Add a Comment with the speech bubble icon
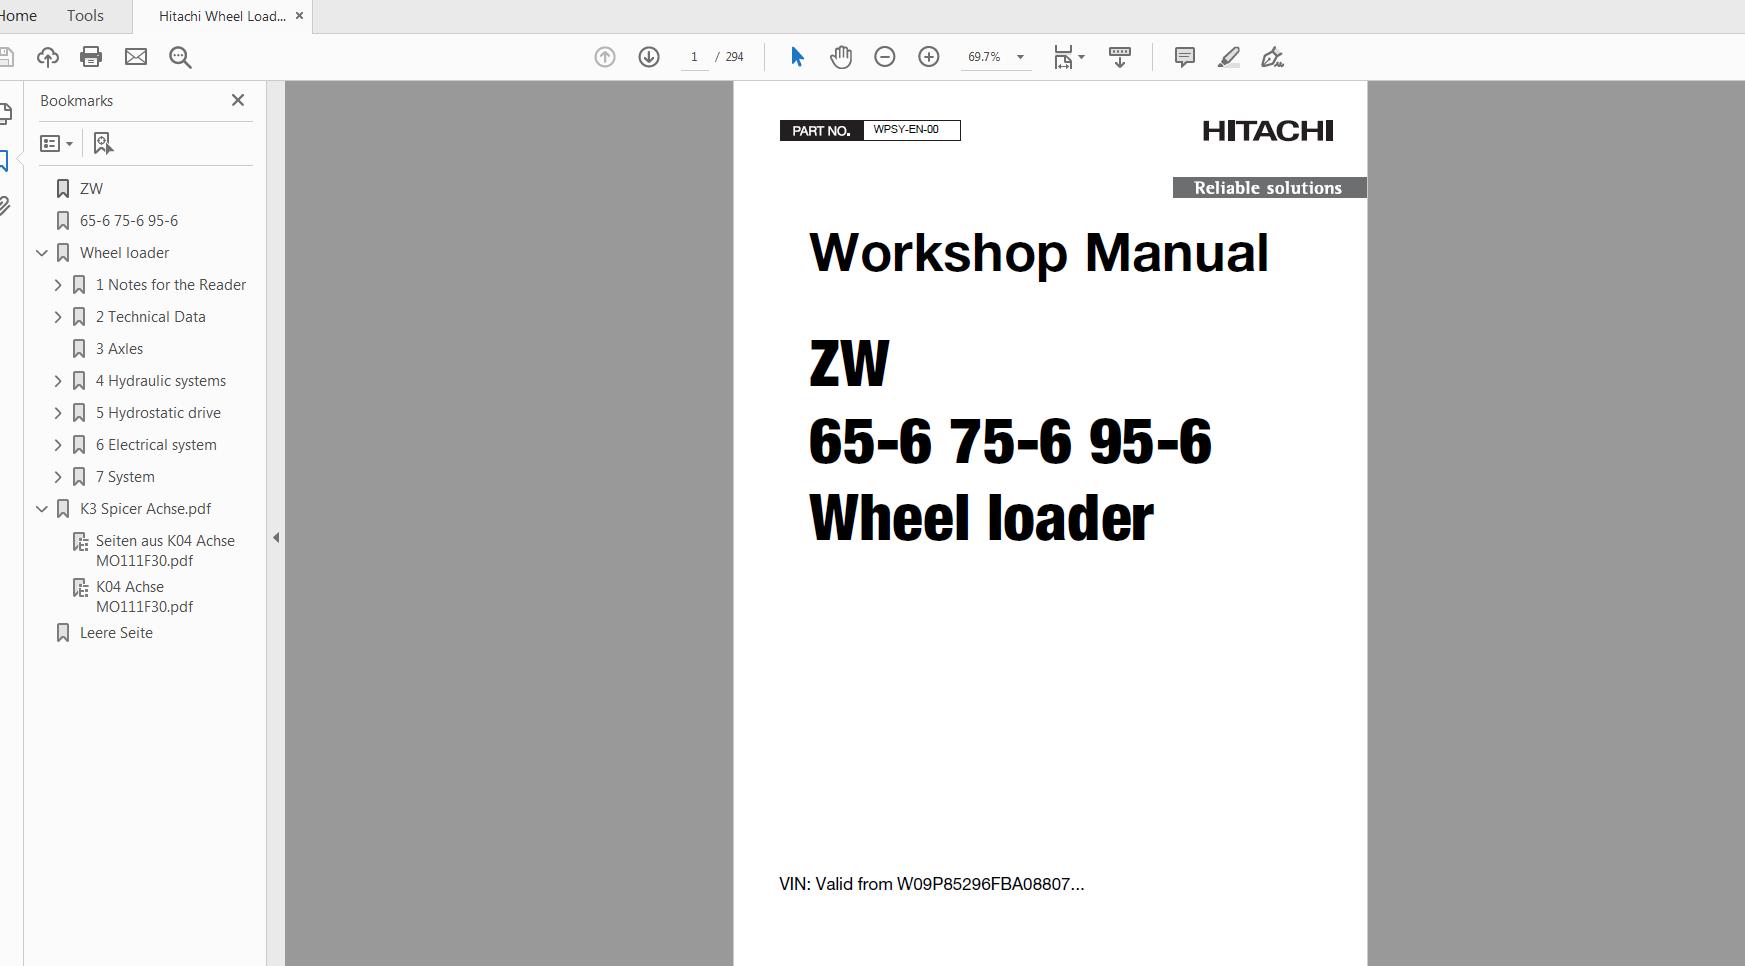This screenshot has width=1745, height=966. [x=1184, y=57]
